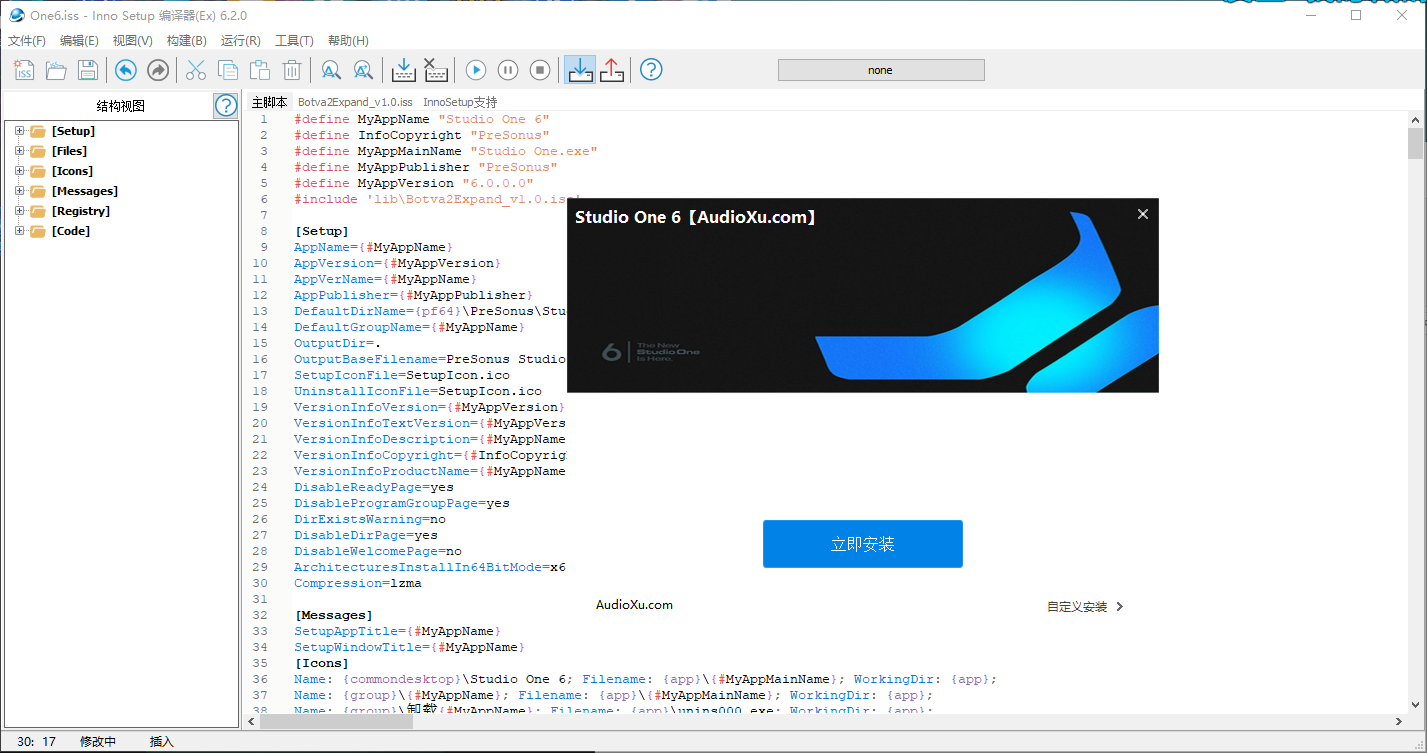Viewport: 1427px width, 753px height.
Task: Click the 立即安装 install button
Action: (863, 544)
